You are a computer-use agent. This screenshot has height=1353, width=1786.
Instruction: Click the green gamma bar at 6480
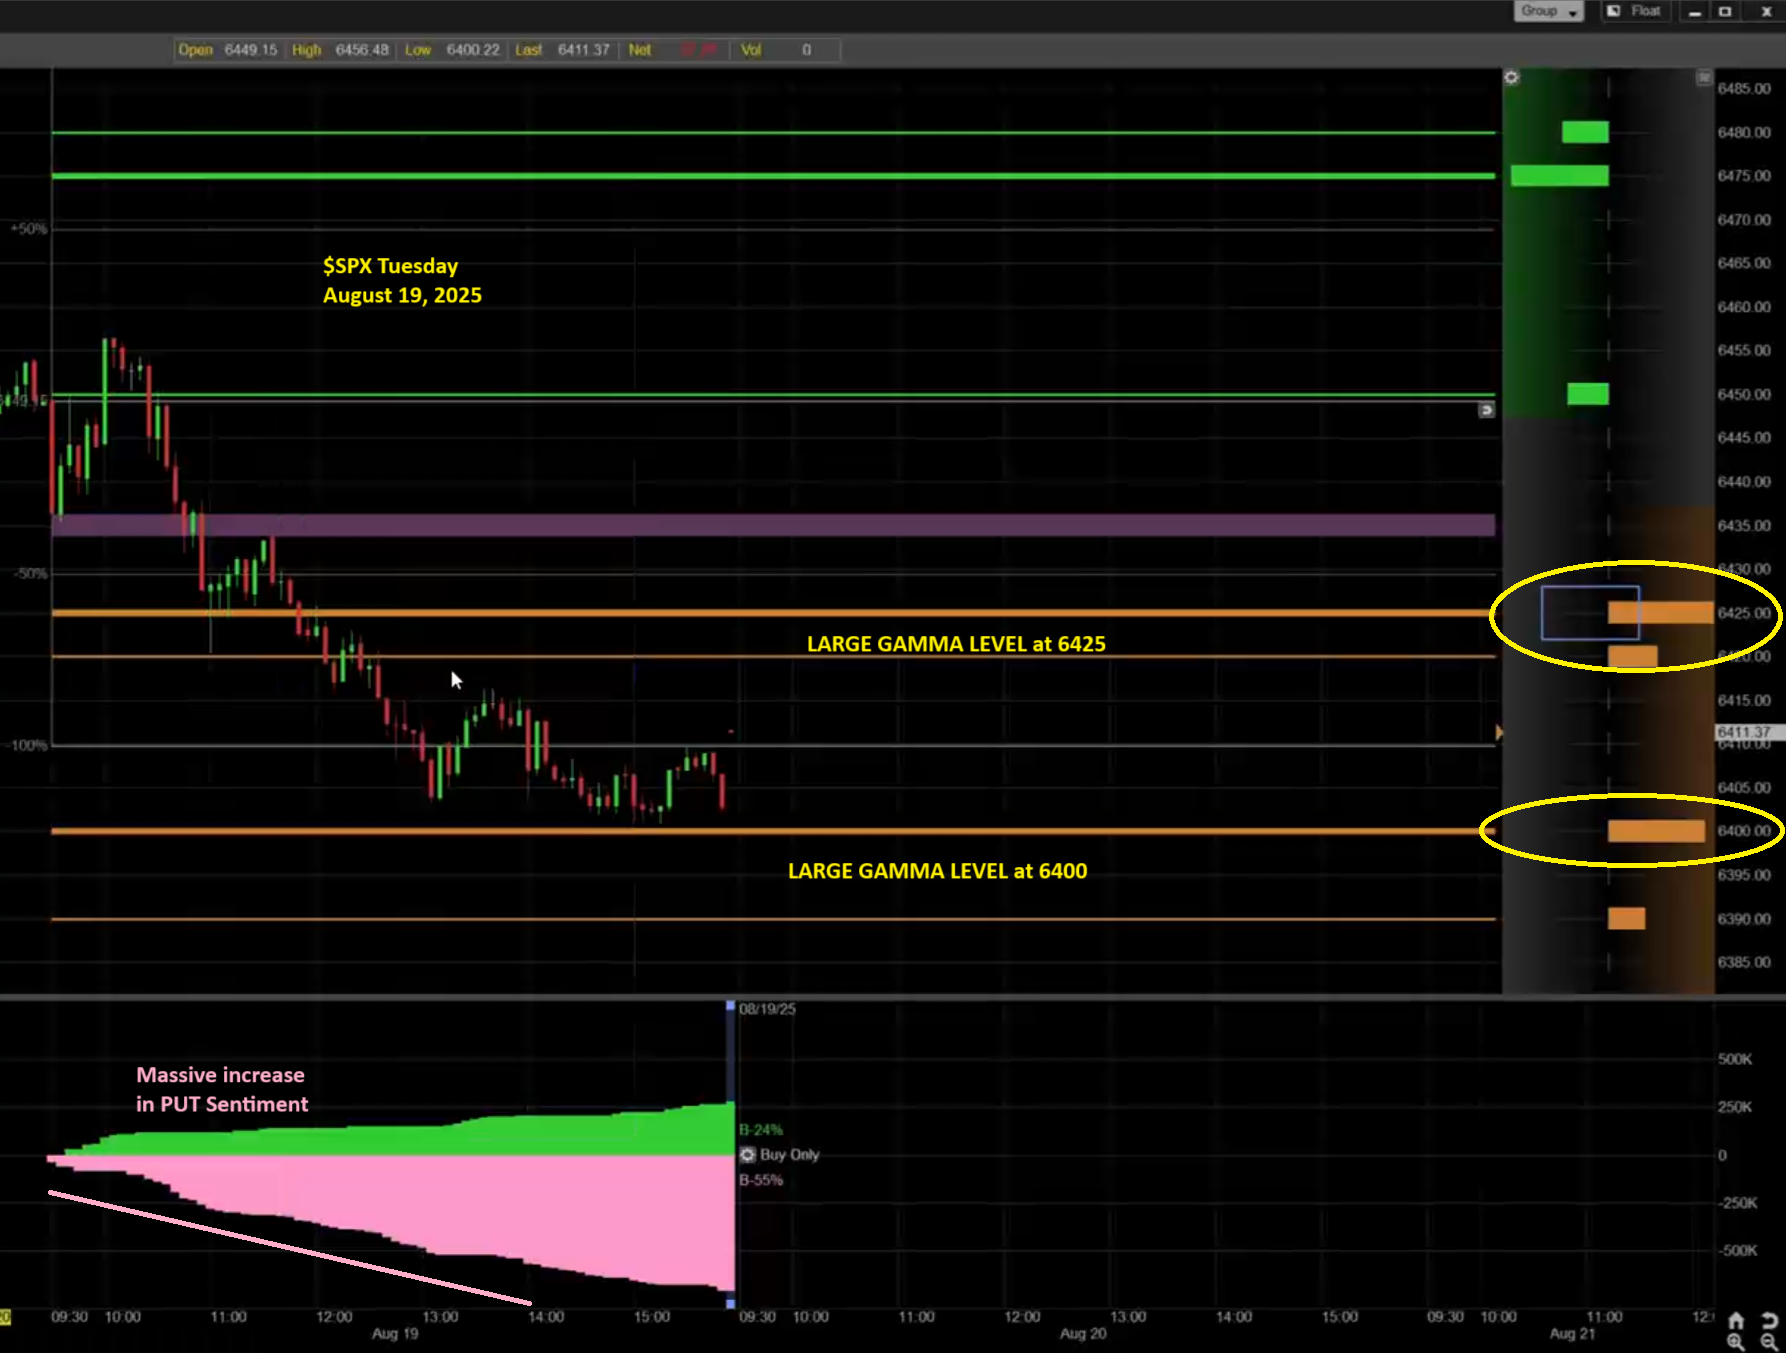pyautogui.click(x=1585, y=132)
